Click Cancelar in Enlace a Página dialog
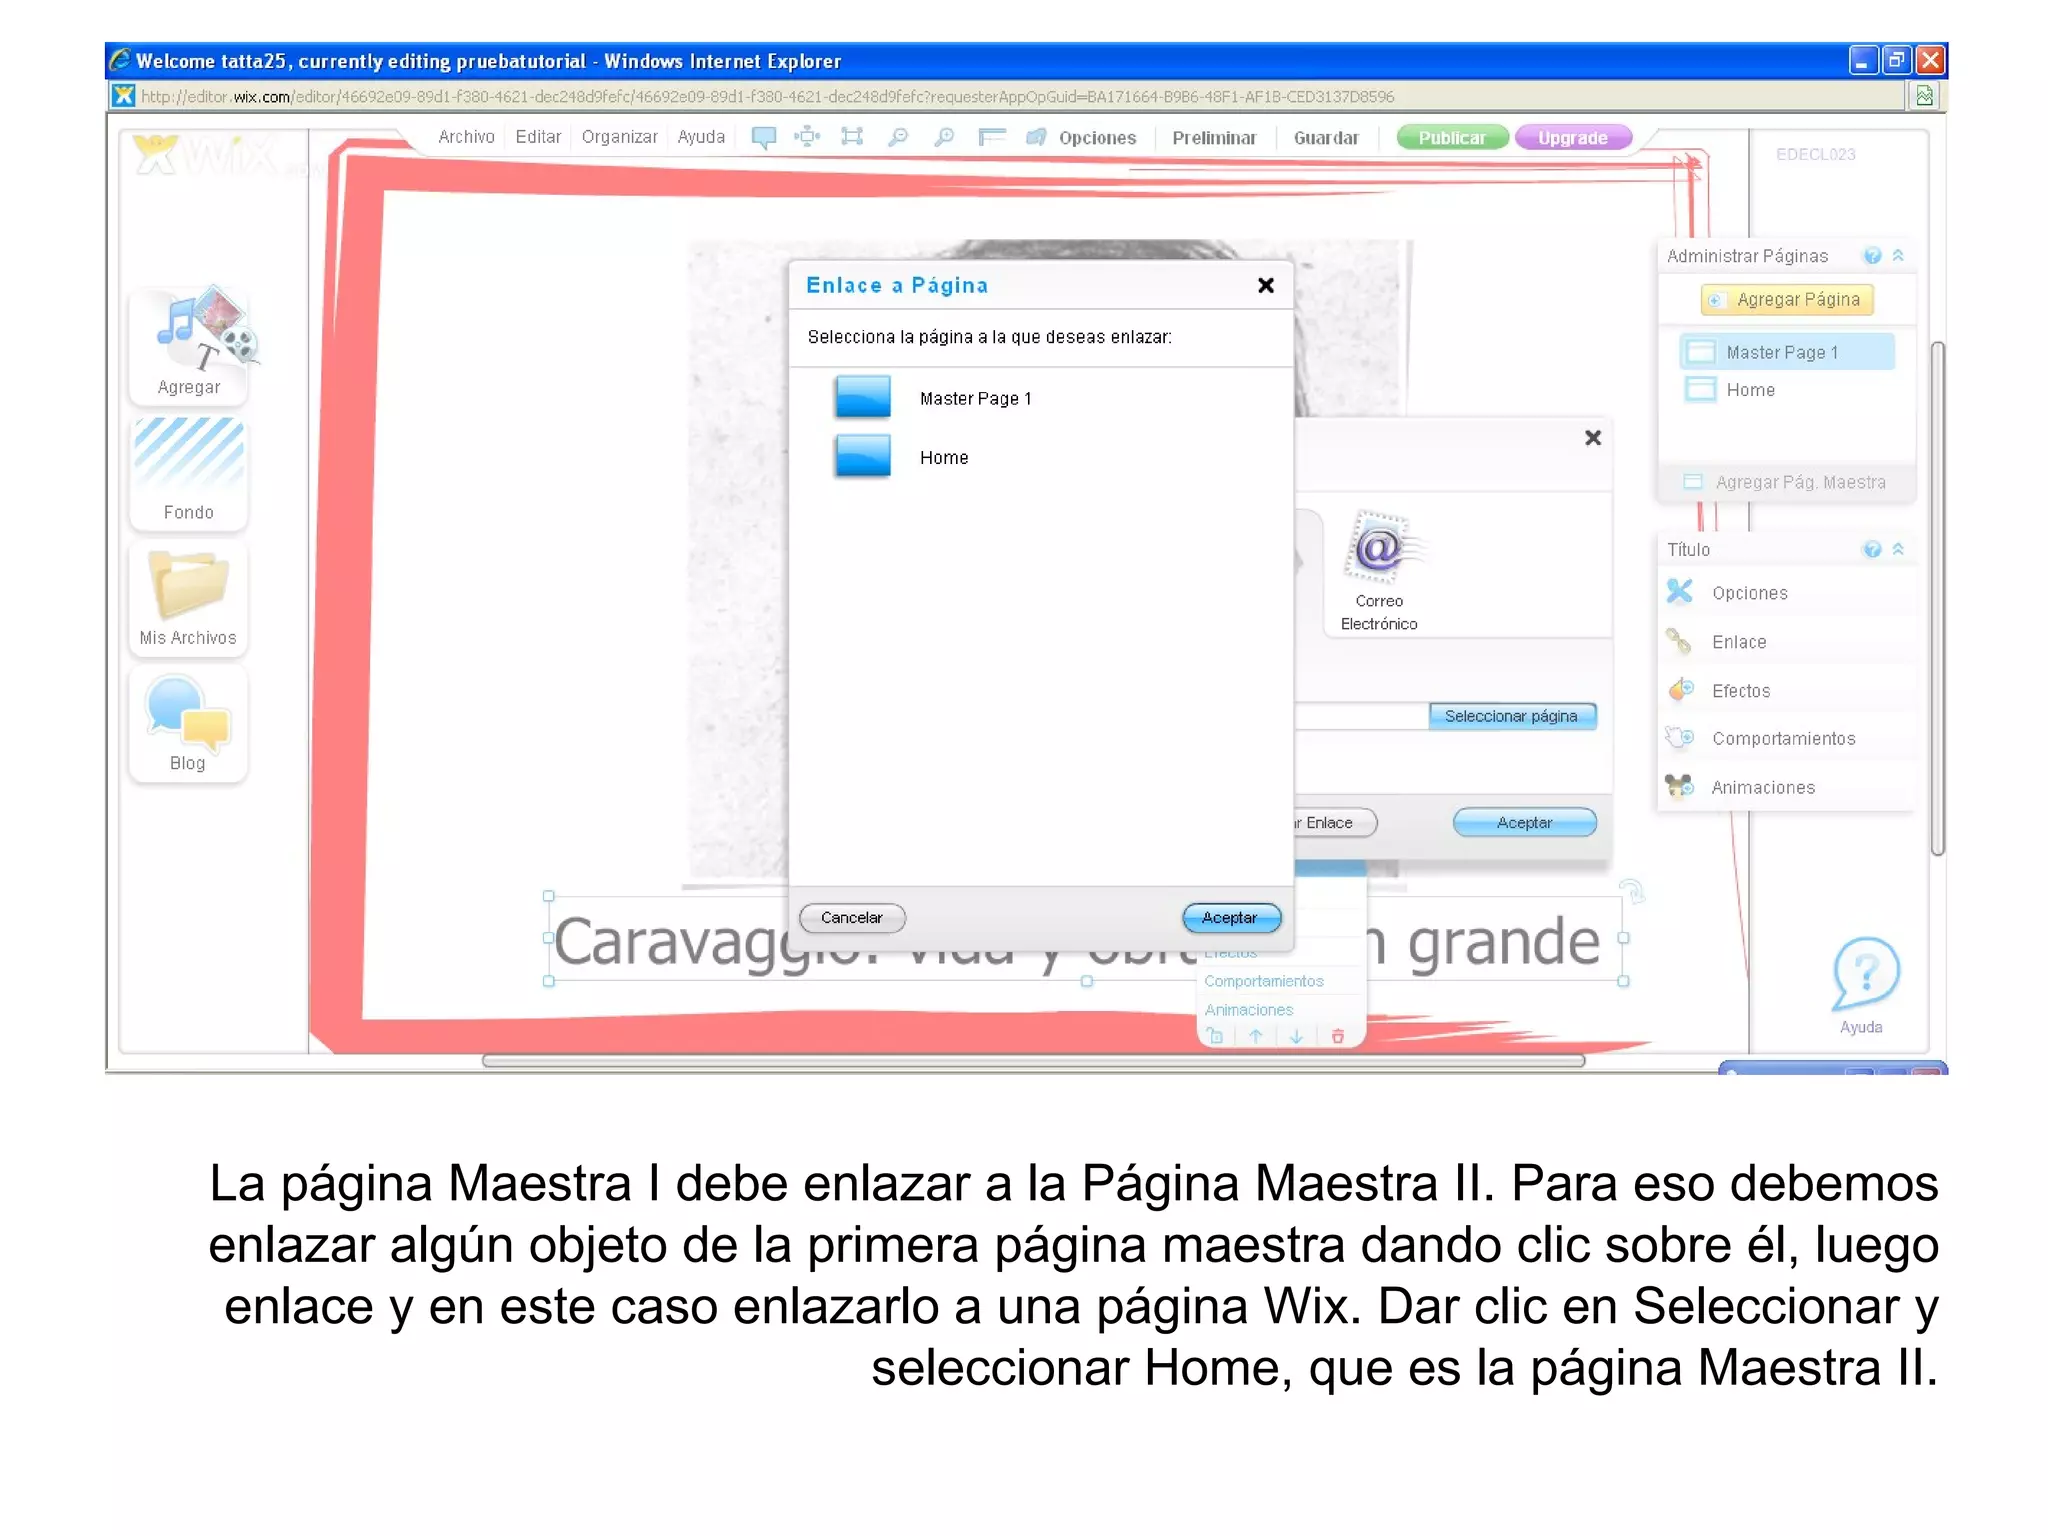This screenshot has height=1536, width=2048. [852, 917]
